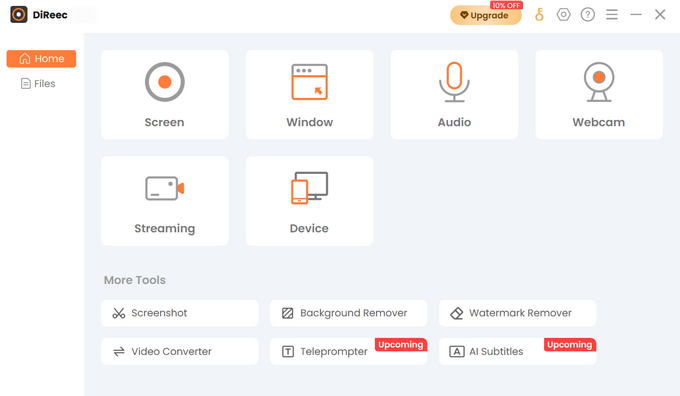This screenshot has width=680, height=396.
Task: Launch the Video Converter tool
Action: 180,351
